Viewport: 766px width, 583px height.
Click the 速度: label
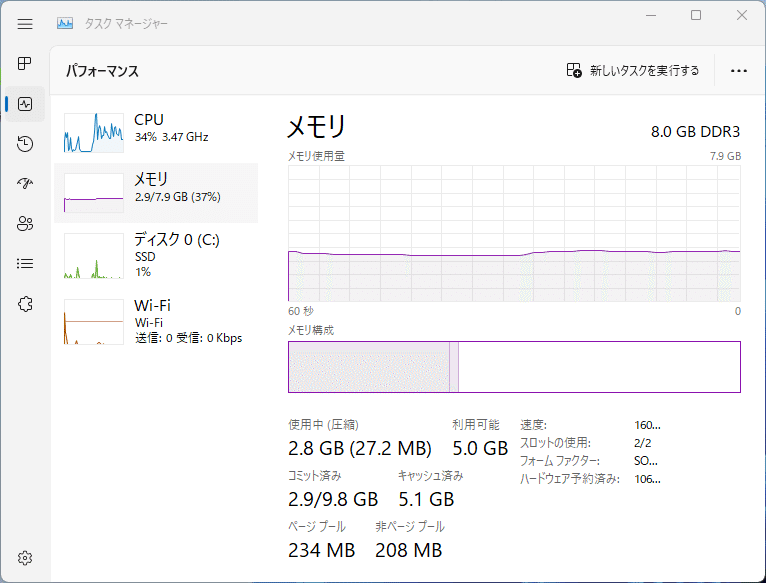tap(533, 425)
